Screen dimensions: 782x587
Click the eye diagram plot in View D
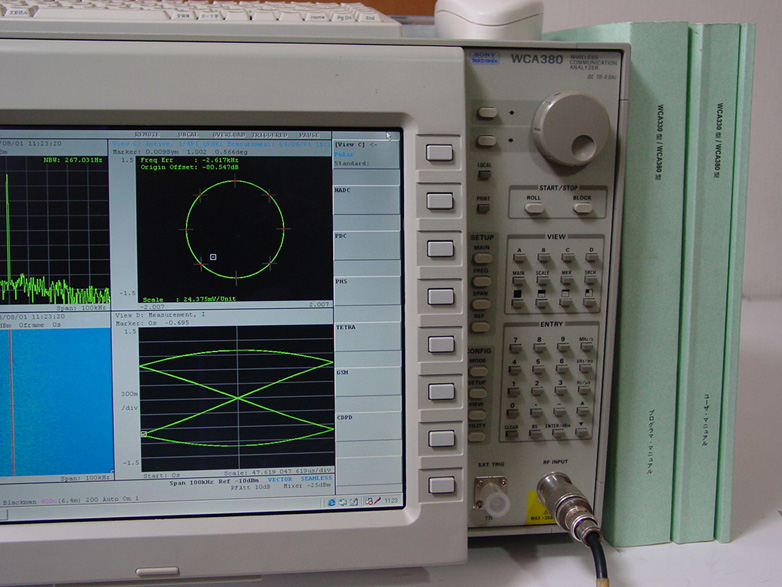tap(237, 398)
